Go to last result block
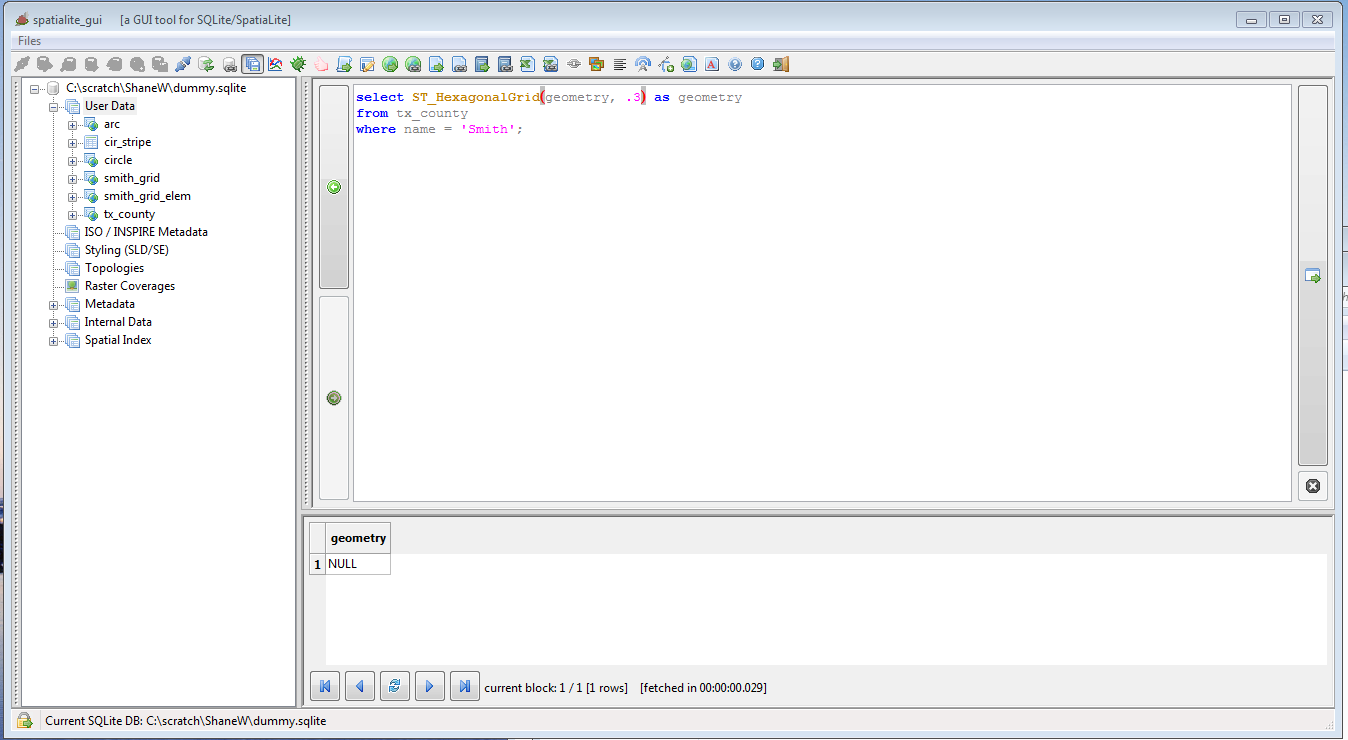1348x740 pixels. (465, 687)
